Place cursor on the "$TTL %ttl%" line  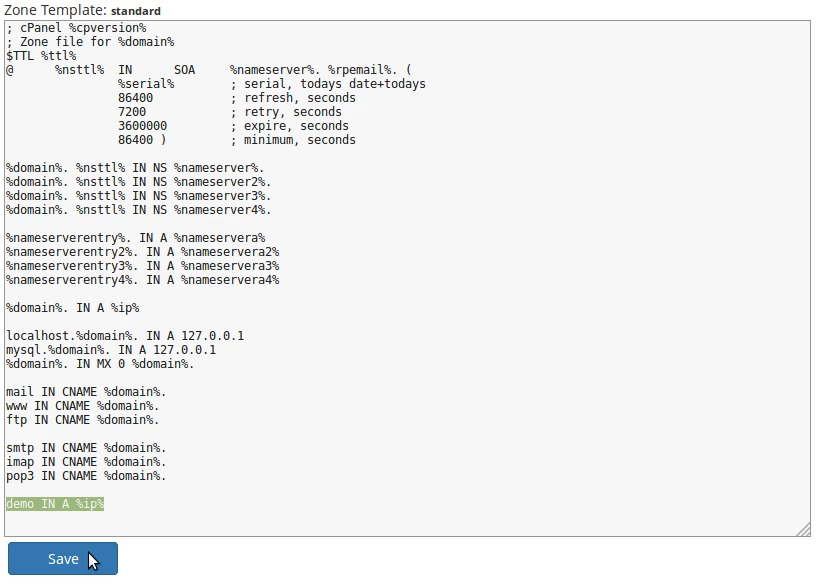(x=41, y=56)
